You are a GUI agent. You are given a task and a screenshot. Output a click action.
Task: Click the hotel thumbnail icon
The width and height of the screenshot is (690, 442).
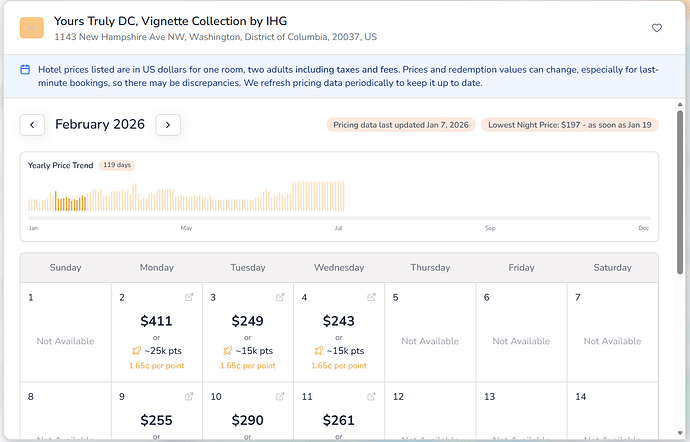(x=32, y=28)
